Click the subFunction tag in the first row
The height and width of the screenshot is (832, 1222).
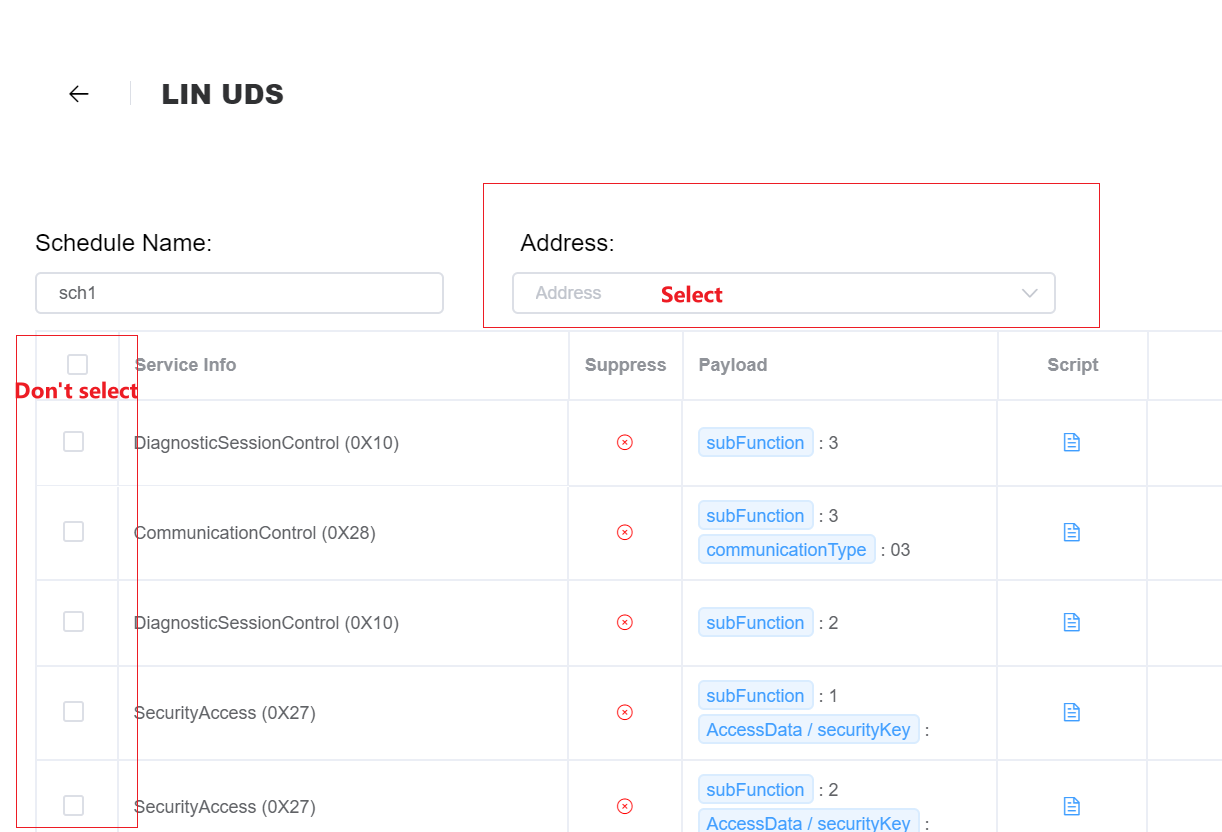(x=755, y=441)
